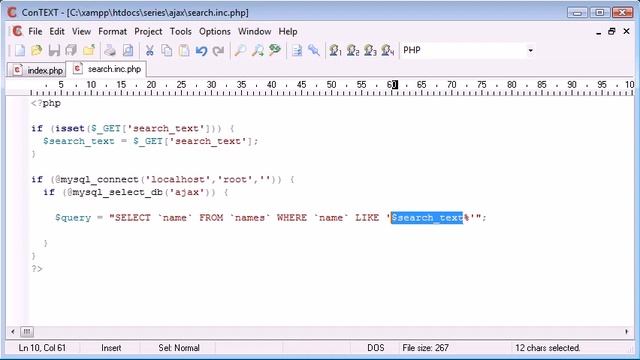Click horizontal scrollbar right arrow

point(627,331)
